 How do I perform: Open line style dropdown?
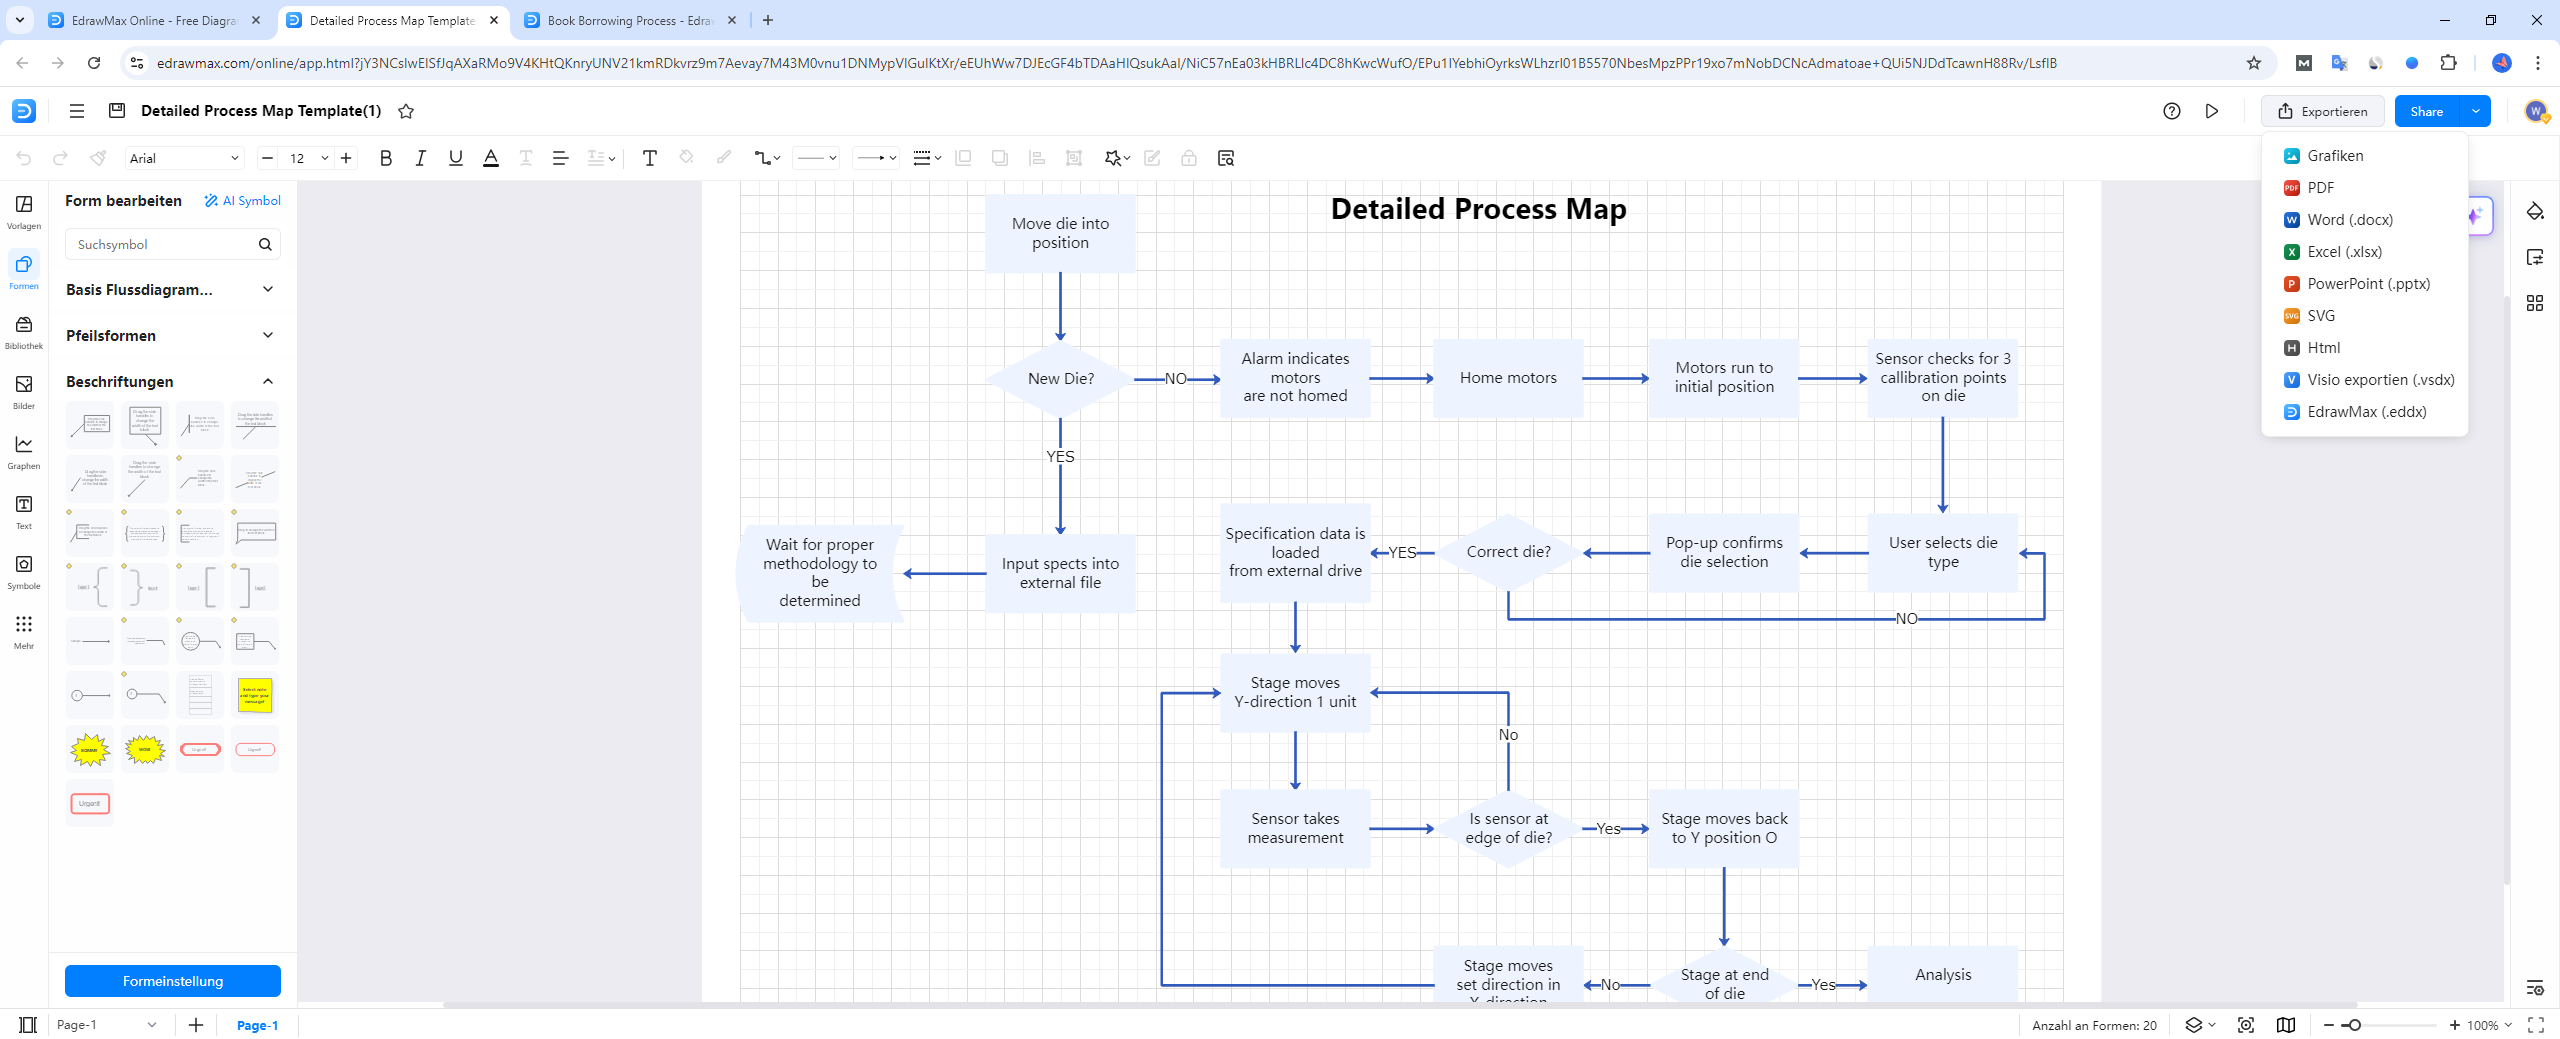(816, 158)
